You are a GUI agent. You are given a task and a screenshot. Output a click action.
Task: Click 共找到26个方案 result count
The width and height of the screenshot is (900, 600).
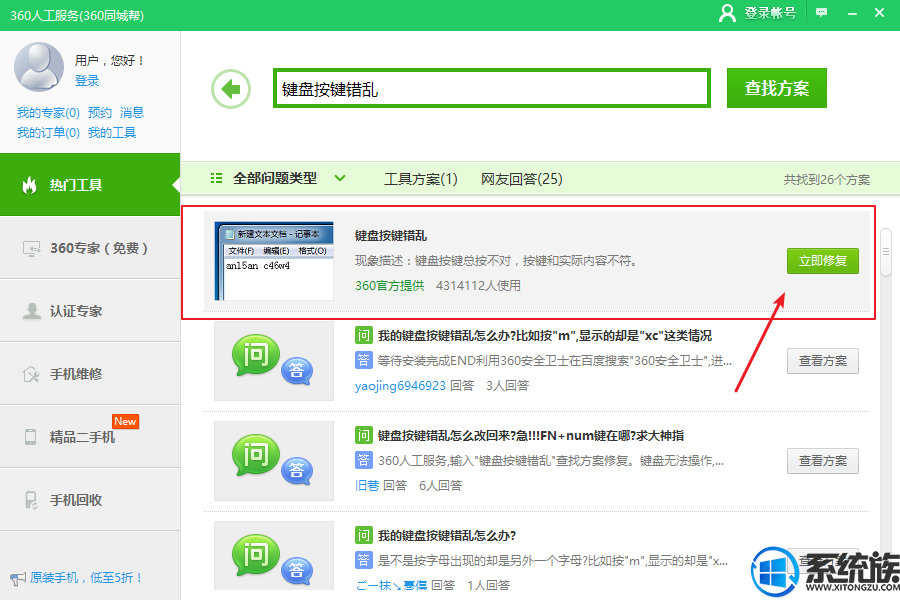click(827, 180)
